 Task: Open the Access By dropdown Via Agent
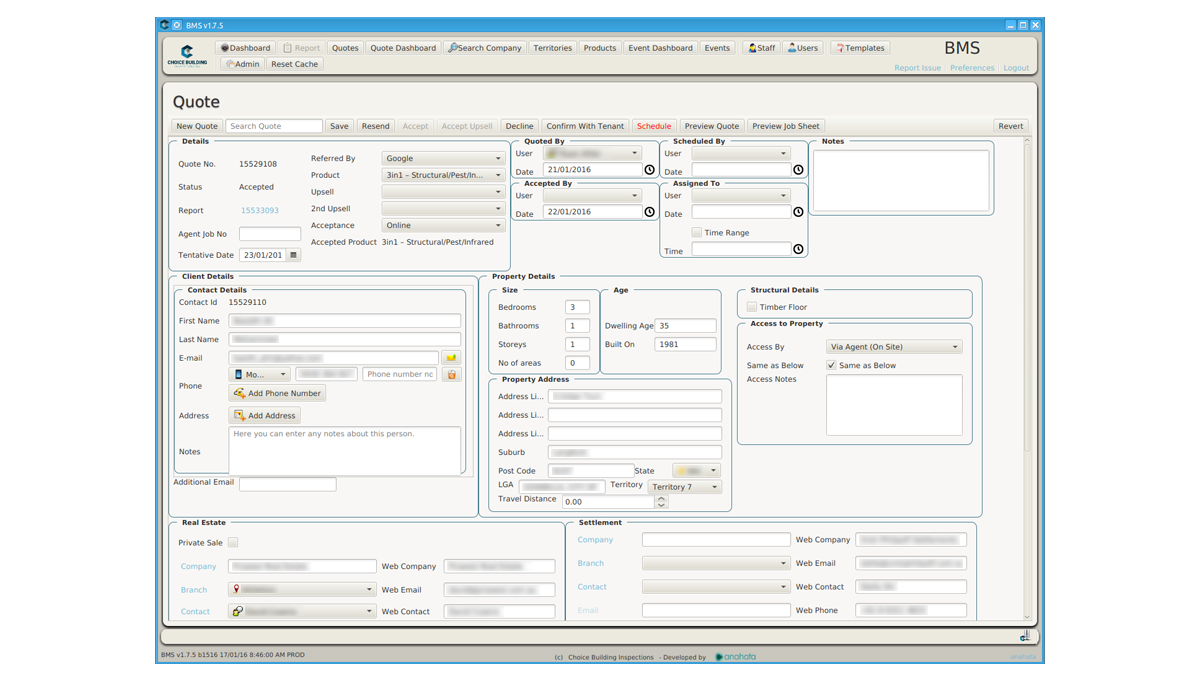894,347
